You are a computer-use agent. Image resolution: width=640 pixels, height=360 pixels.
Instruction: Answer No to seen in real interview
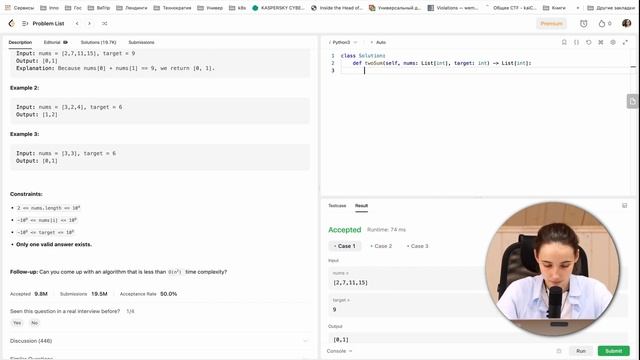click(34, 323)
